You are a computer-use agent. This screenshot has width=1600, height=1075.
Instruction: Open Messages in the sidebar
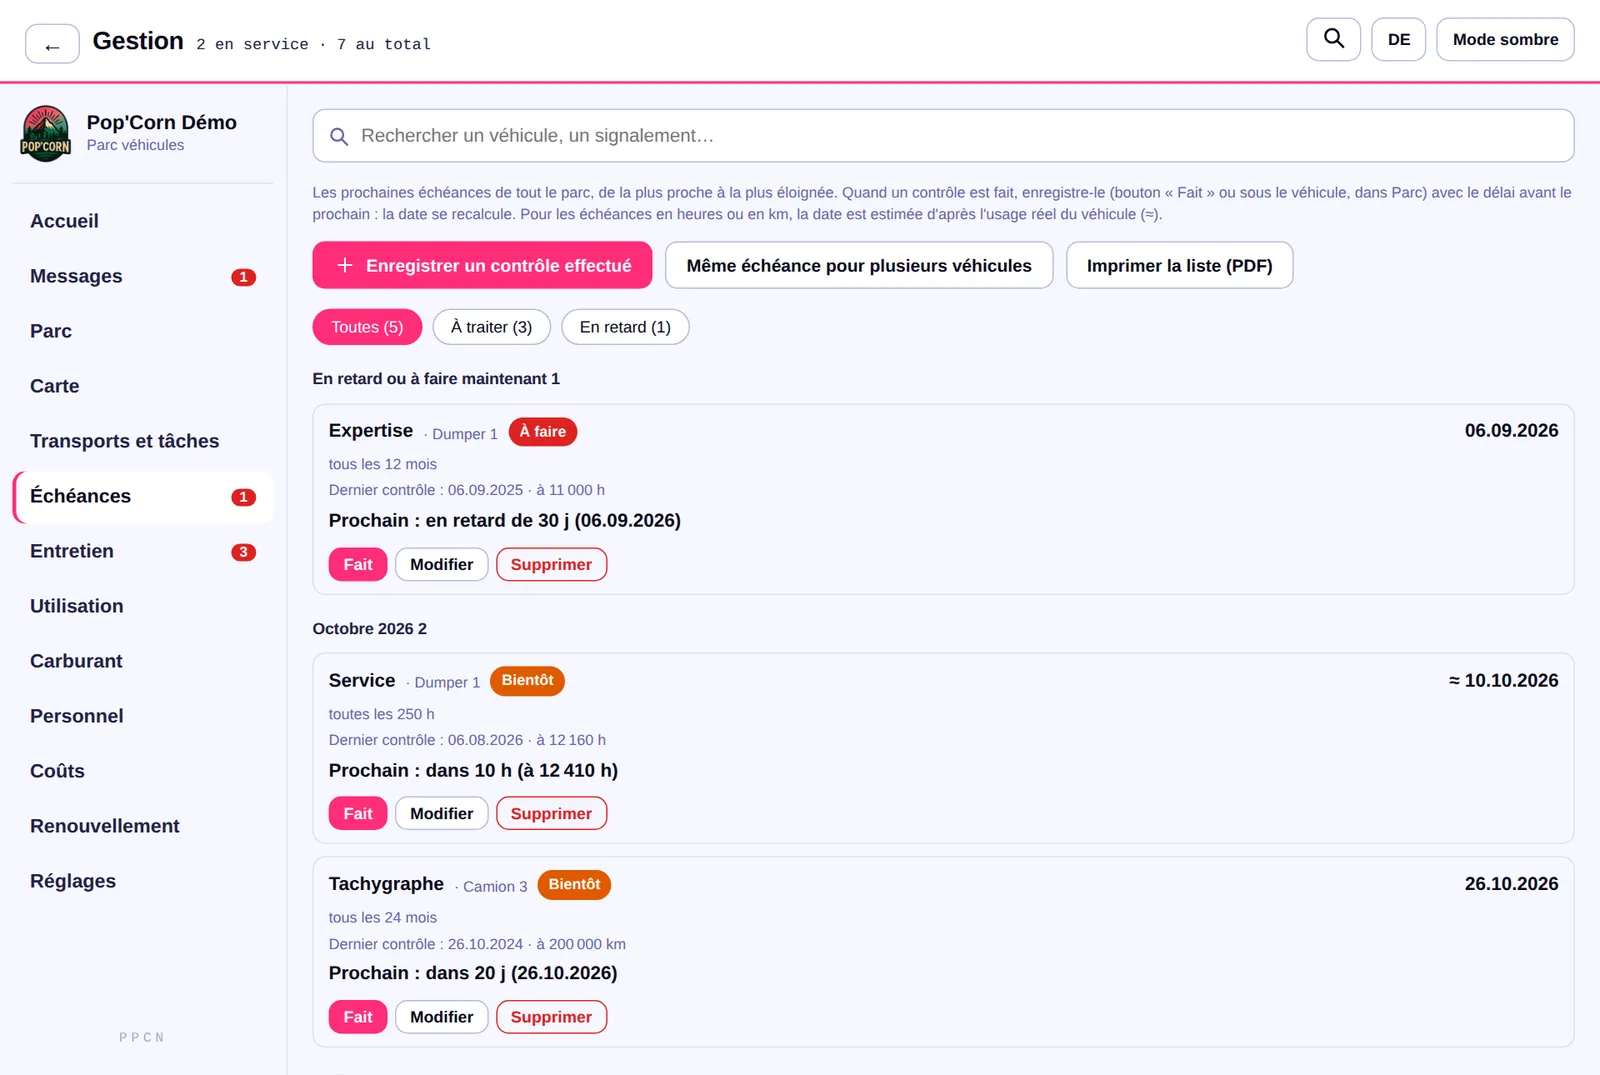(x=143, y=276)
